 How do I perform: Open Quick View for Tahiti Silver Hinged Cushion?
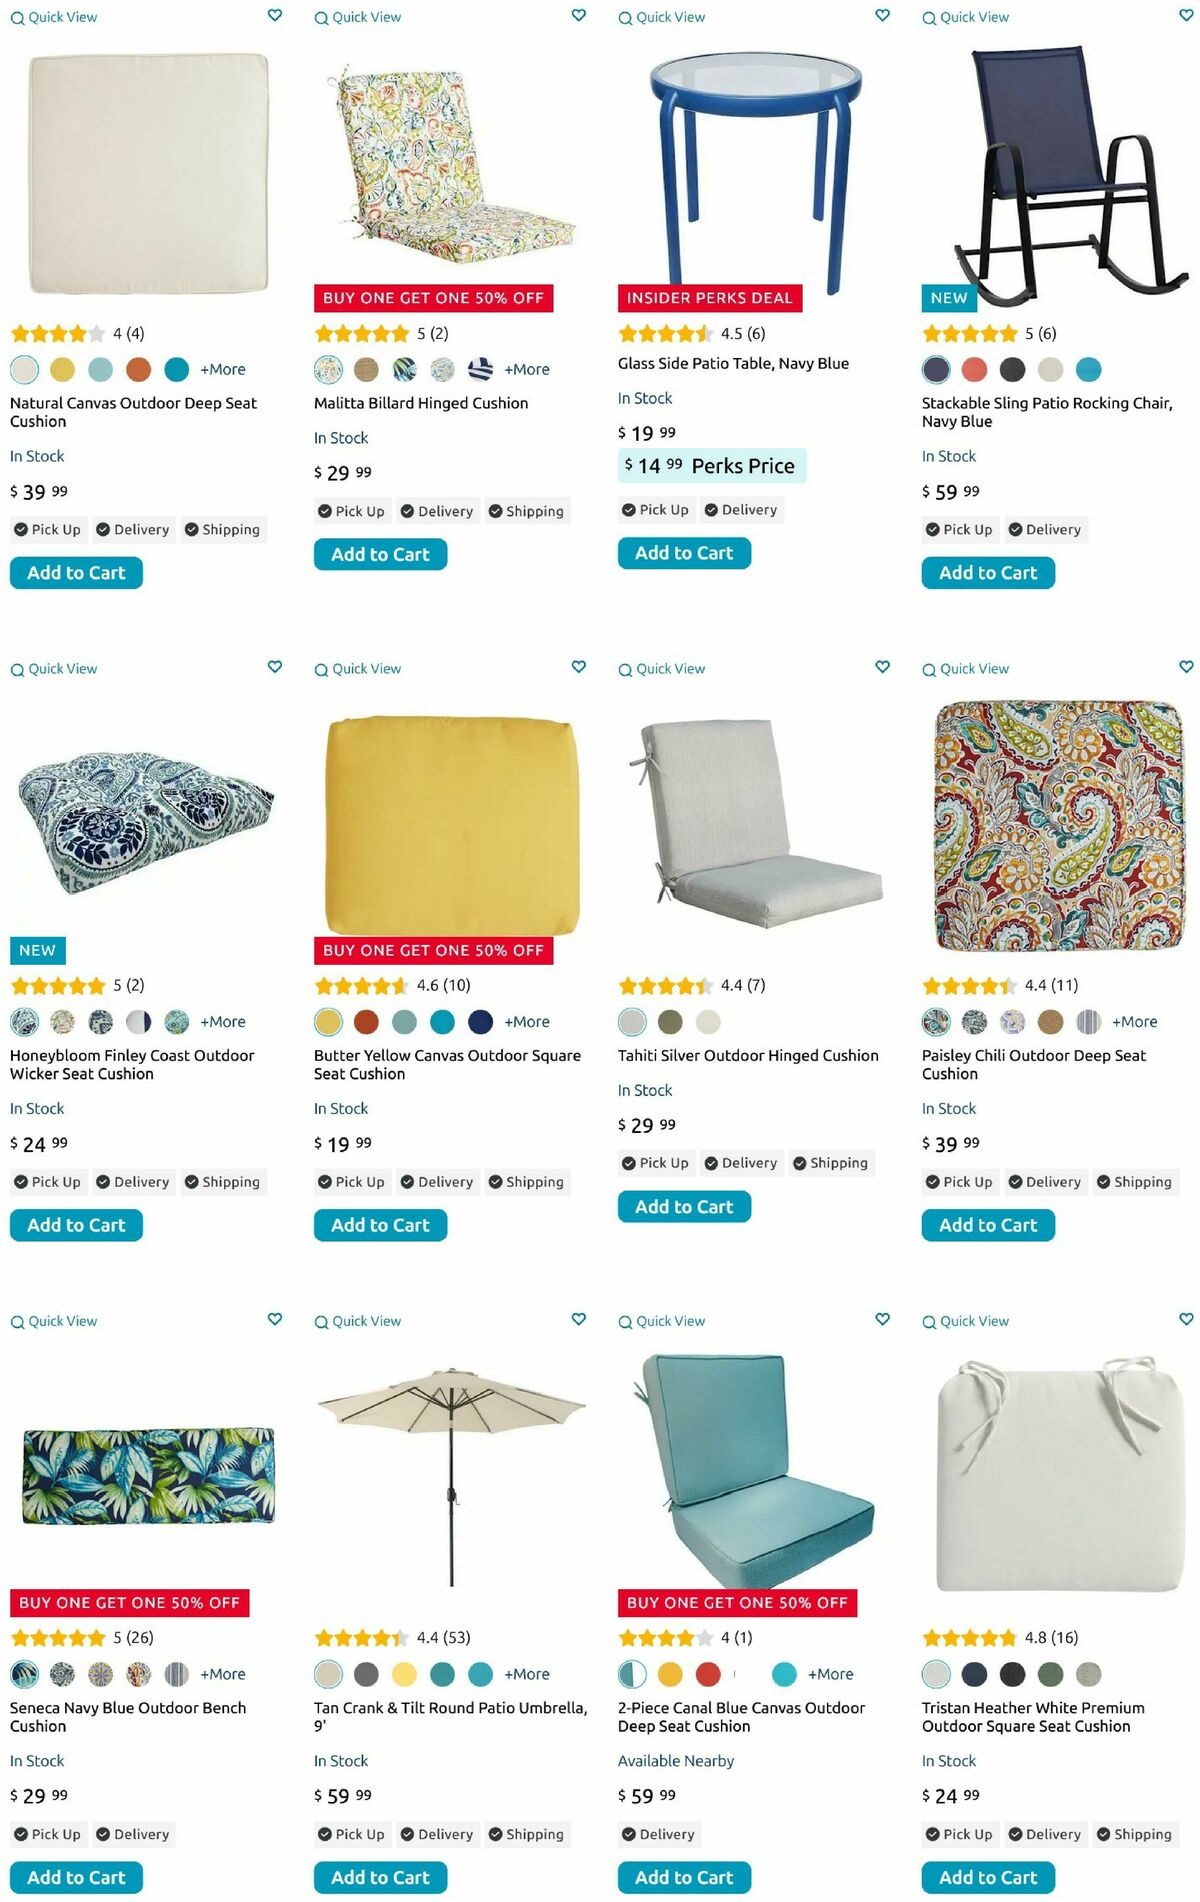coord(662,669)
